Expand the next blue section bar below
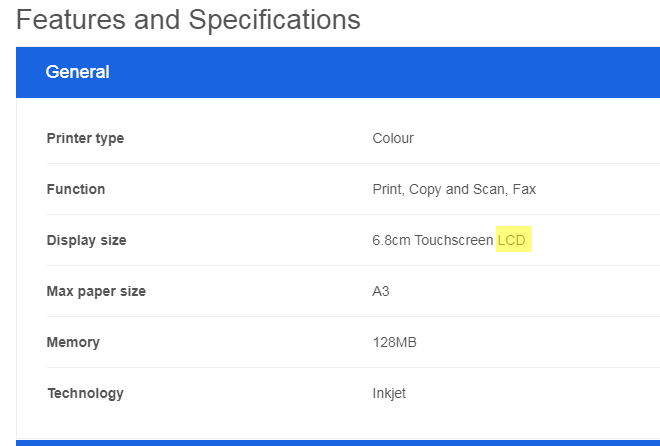The image size is (660, 446). [x=338, y=442]
